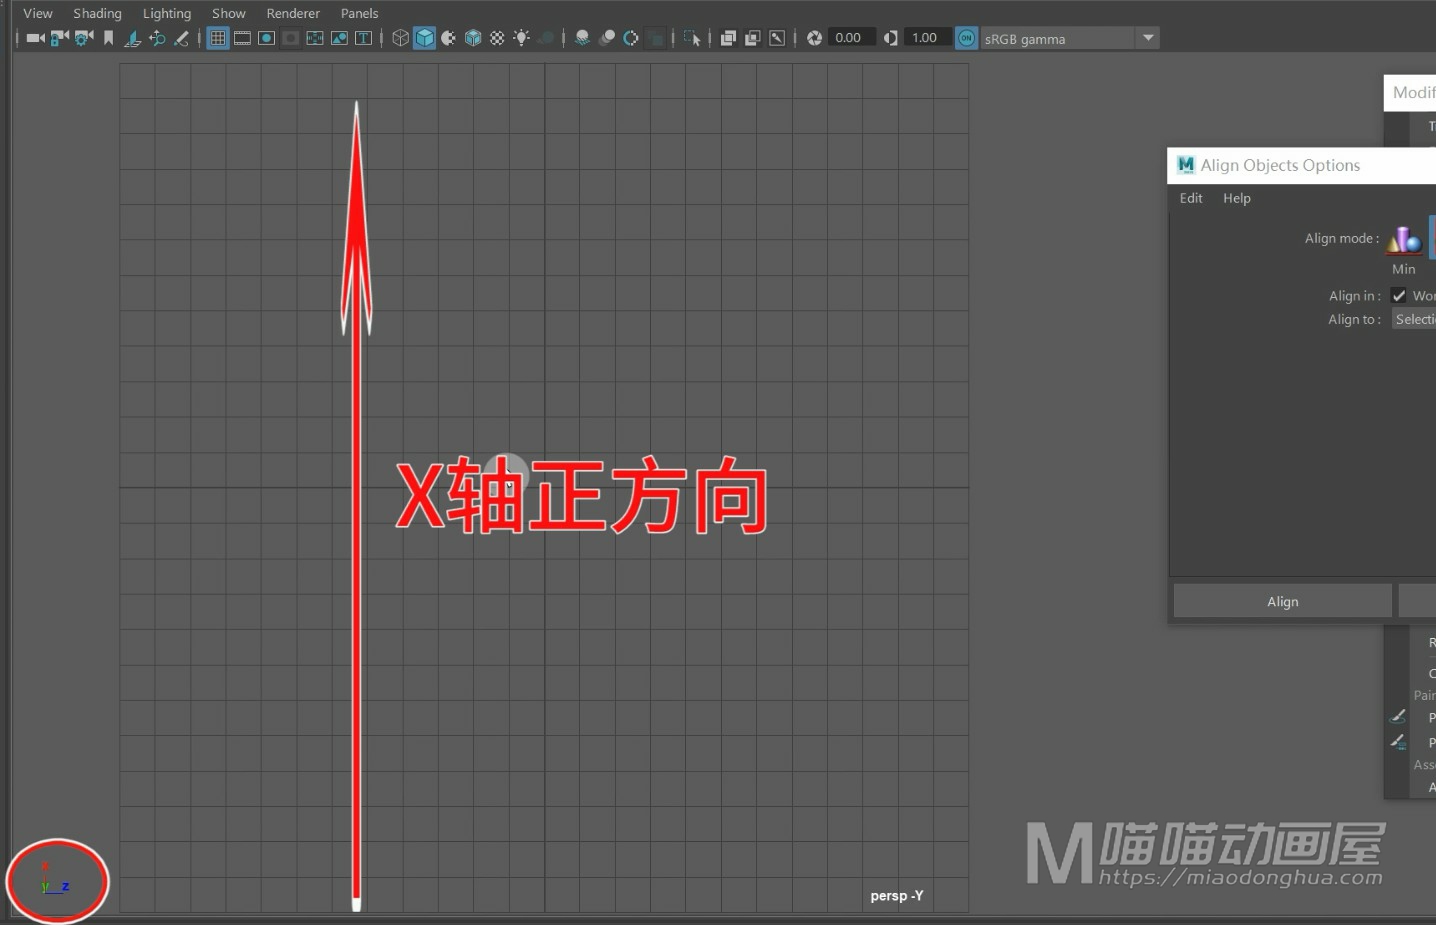The width and height of the screenshot is (1436, 925).
Task: Toggle the Gate Mask icon
Action: pyautogui.click(x=291, y=38)
